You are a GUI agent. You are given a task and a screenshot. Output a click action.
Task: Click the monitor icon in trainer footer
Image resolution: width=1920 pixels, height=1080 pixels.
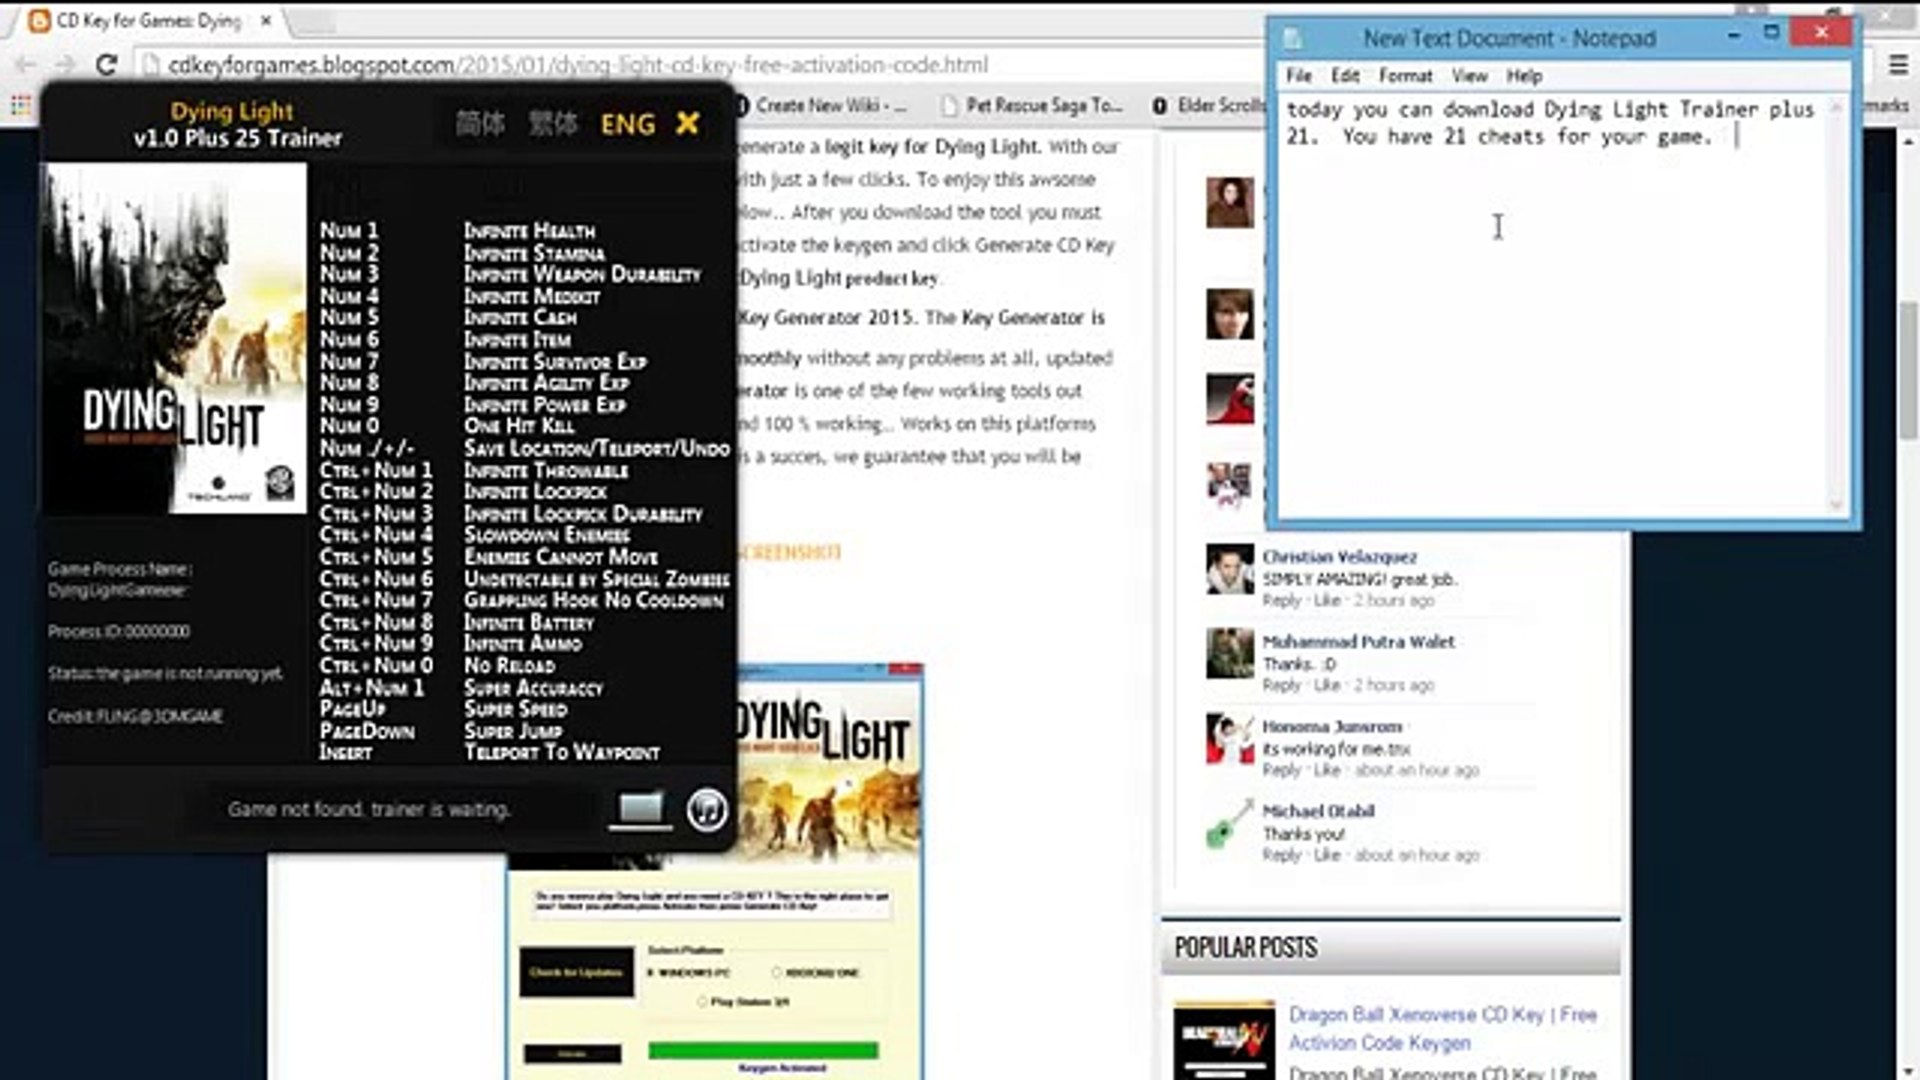(x=640, y=808)
